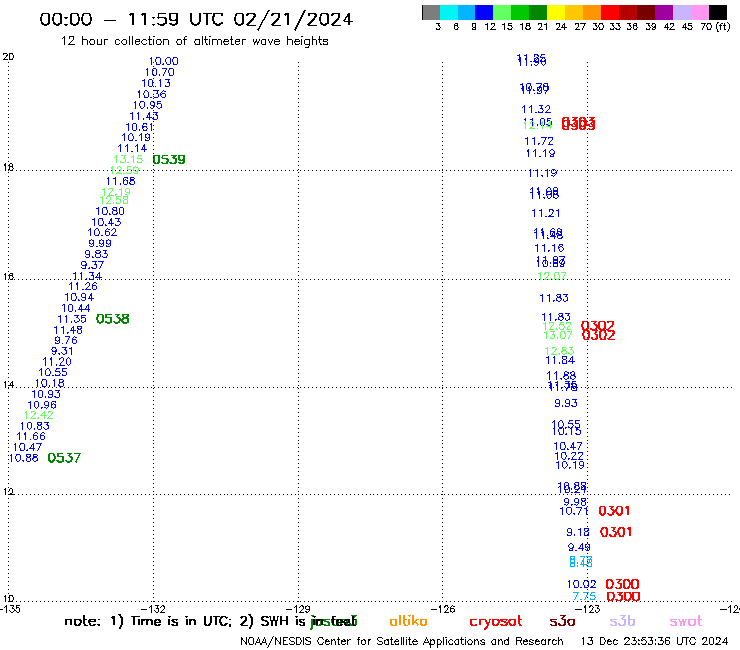The image size is (740, 650).
Task: Click the cyan legend color swatch
Action: click(x=449, y=12)
